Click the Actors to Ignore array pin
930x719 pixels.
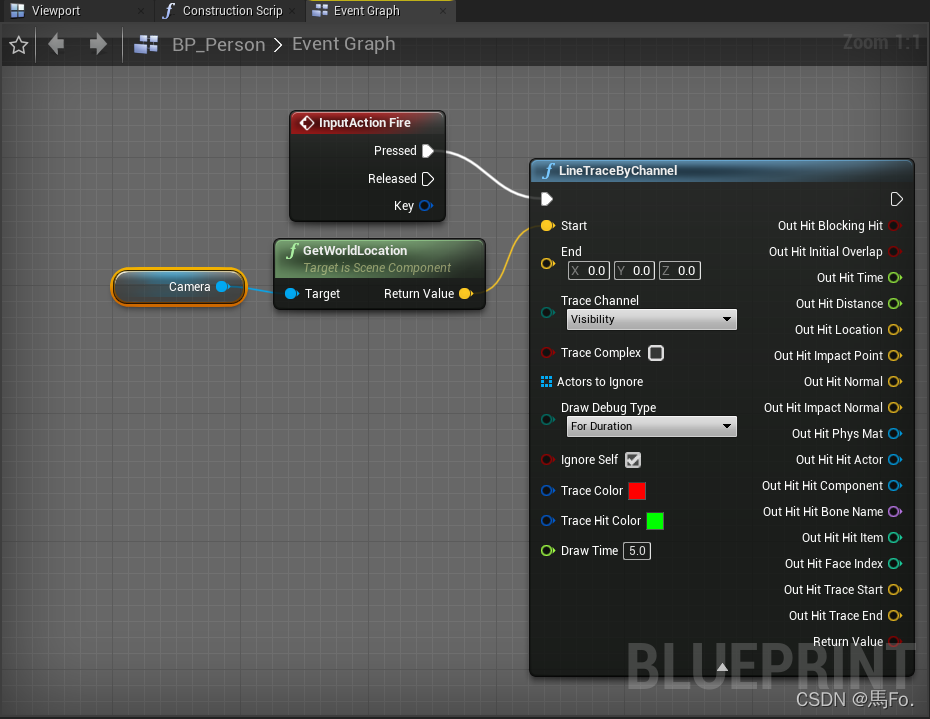[x=546, y=382]
